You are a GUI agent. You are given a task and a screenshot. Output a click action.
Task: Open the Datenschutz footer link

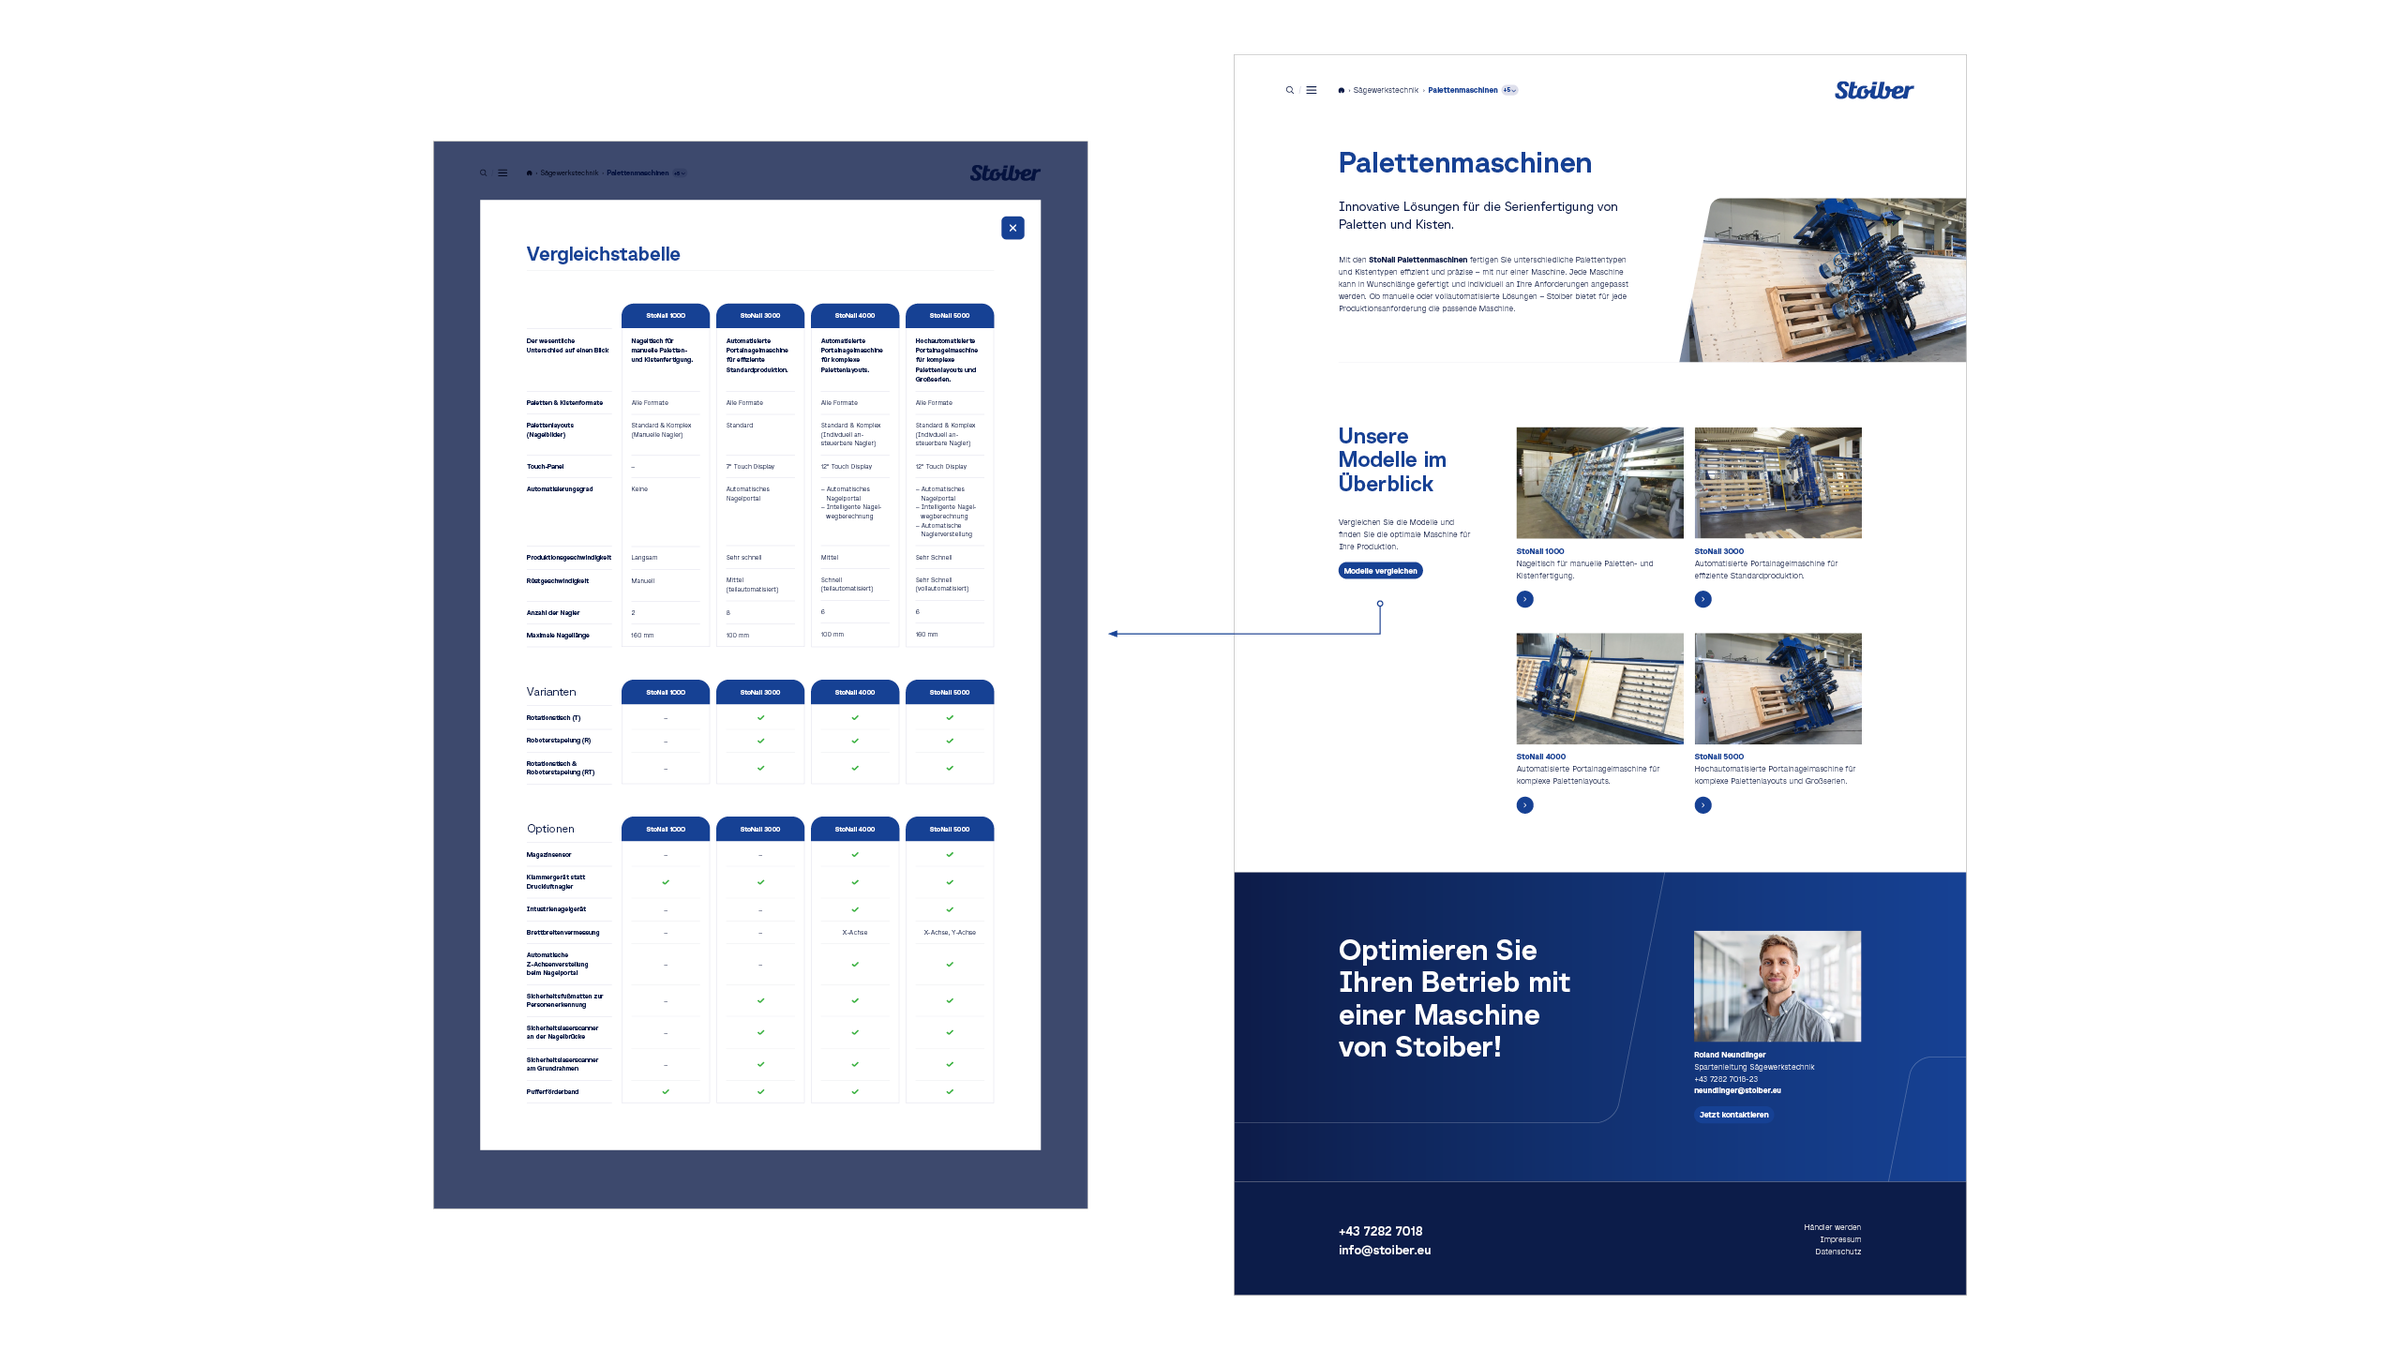coord(1838,1251)
